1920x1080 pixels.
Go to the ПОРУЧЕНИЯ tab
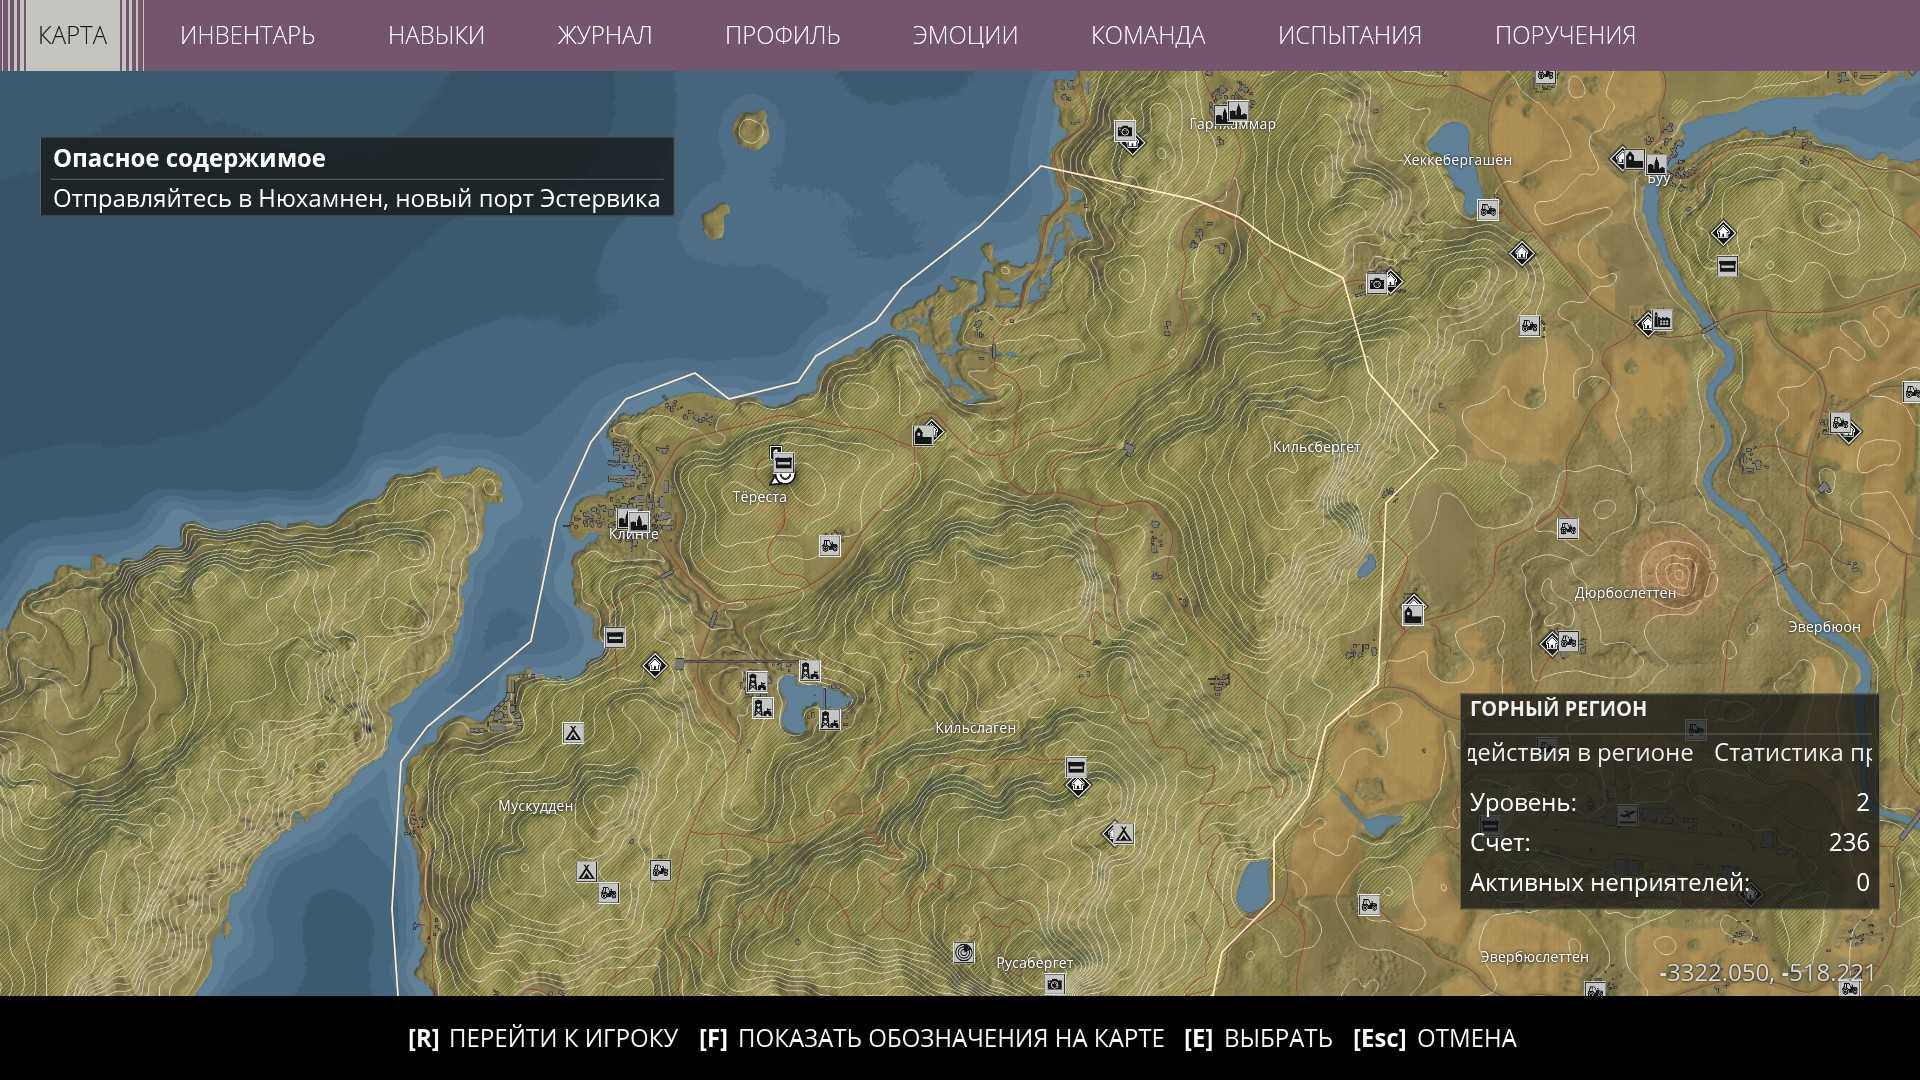pyautogui.click(x=1564, y=35)
